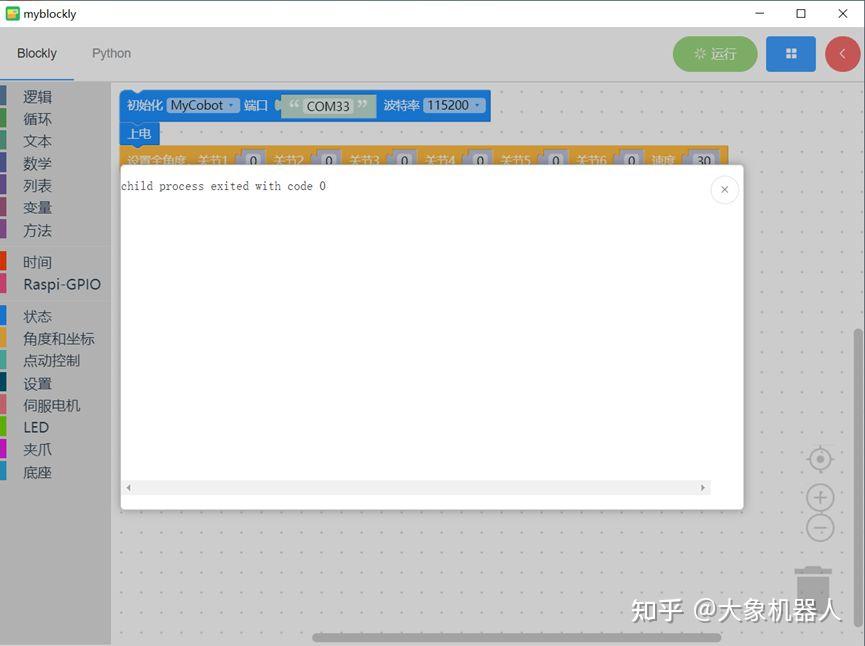Select the 逻辑 (Logic) category

pyautogui.click(x=36, y=96)
